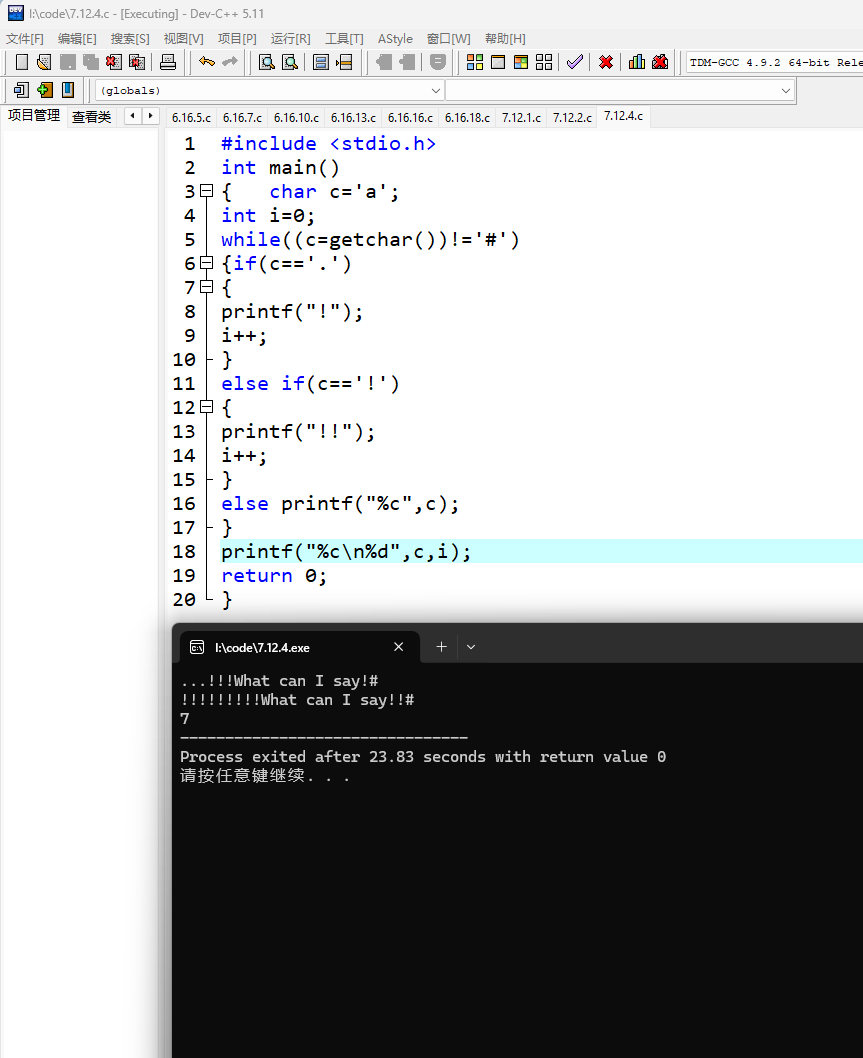Open the 帮助[H] menu
Screen dimensions: 863x1058
505,38
